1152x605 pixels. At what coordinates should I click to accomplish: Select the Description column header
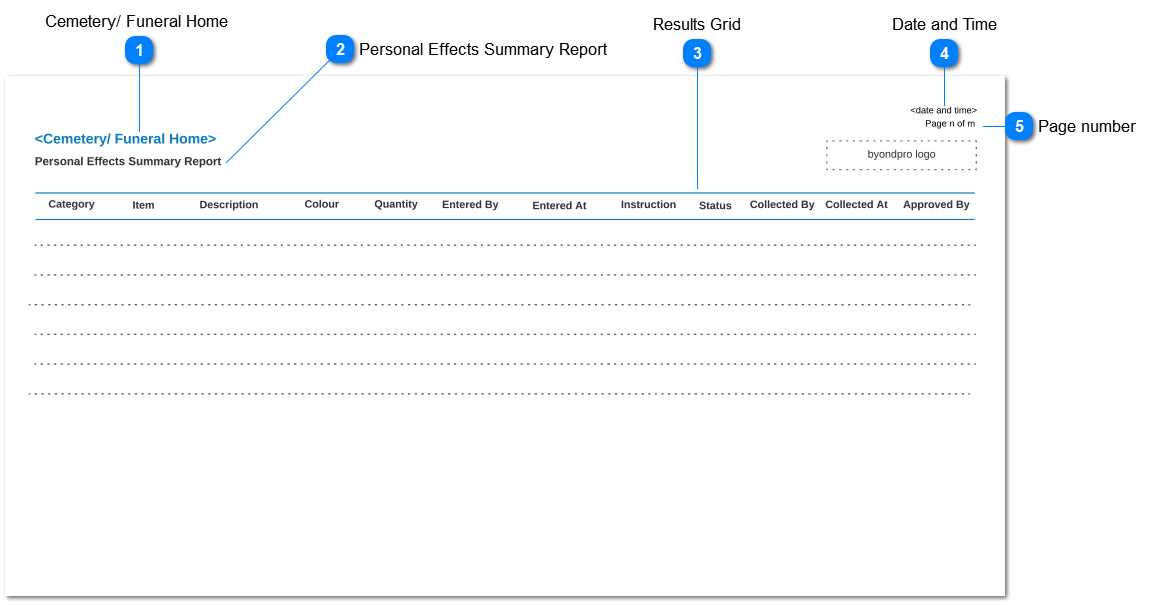coord(228,204)
